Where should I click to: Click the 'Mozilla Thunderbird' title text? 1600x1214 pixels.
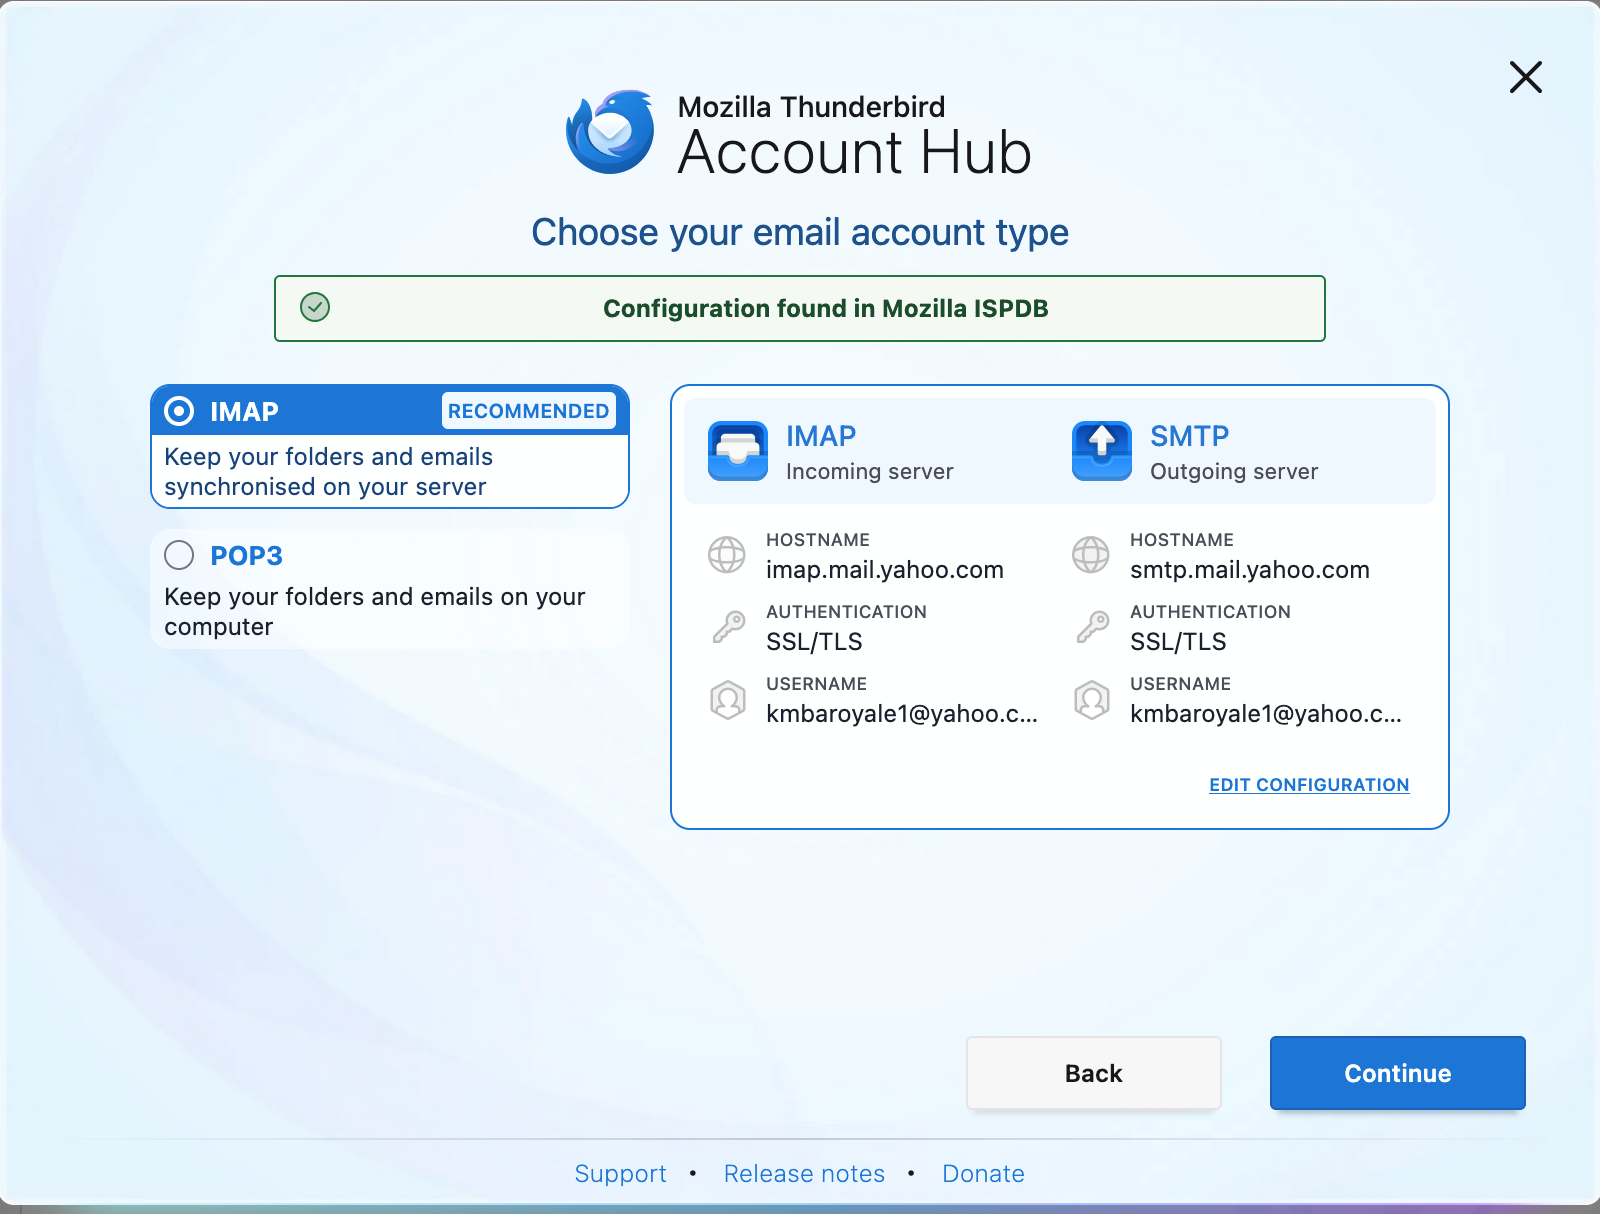pos(811,107)
